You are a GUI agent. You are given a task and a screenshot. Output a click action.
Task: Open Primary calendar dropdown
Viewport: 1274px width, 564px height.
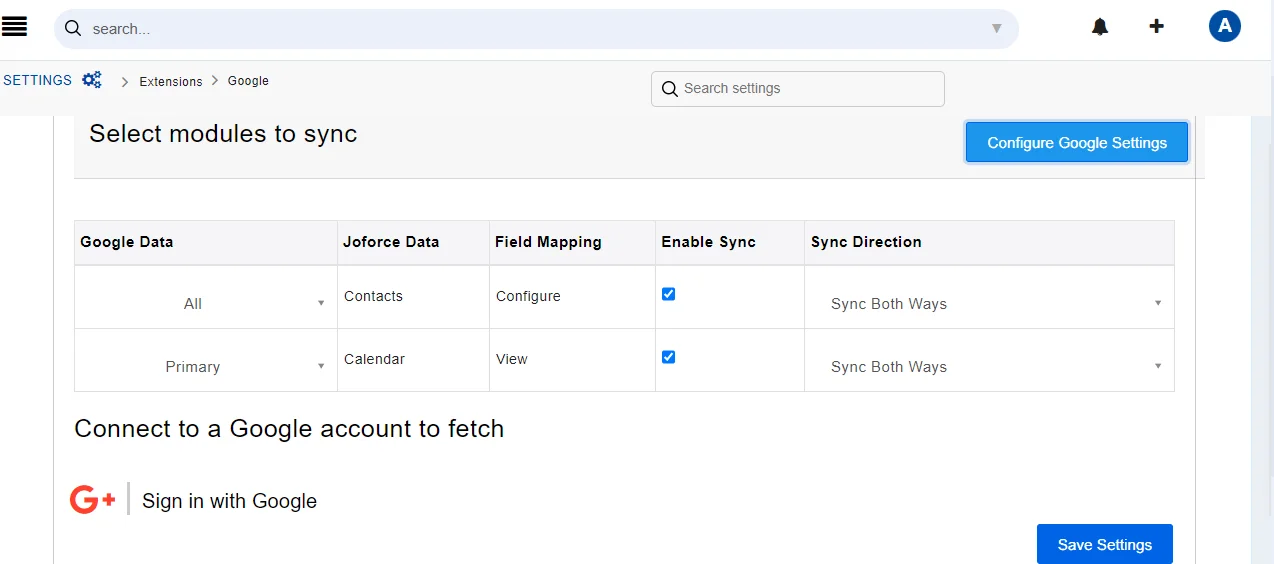[205, 366]
